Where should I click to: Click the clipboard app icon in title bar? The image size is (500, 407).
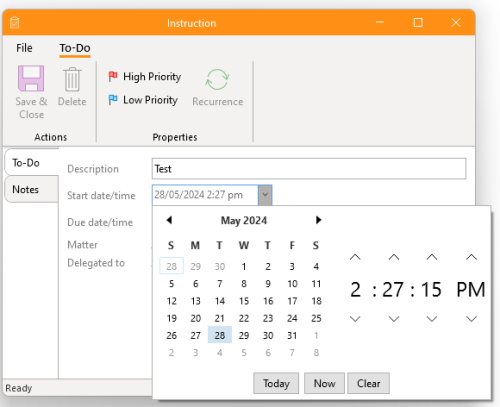pos(15,23)
